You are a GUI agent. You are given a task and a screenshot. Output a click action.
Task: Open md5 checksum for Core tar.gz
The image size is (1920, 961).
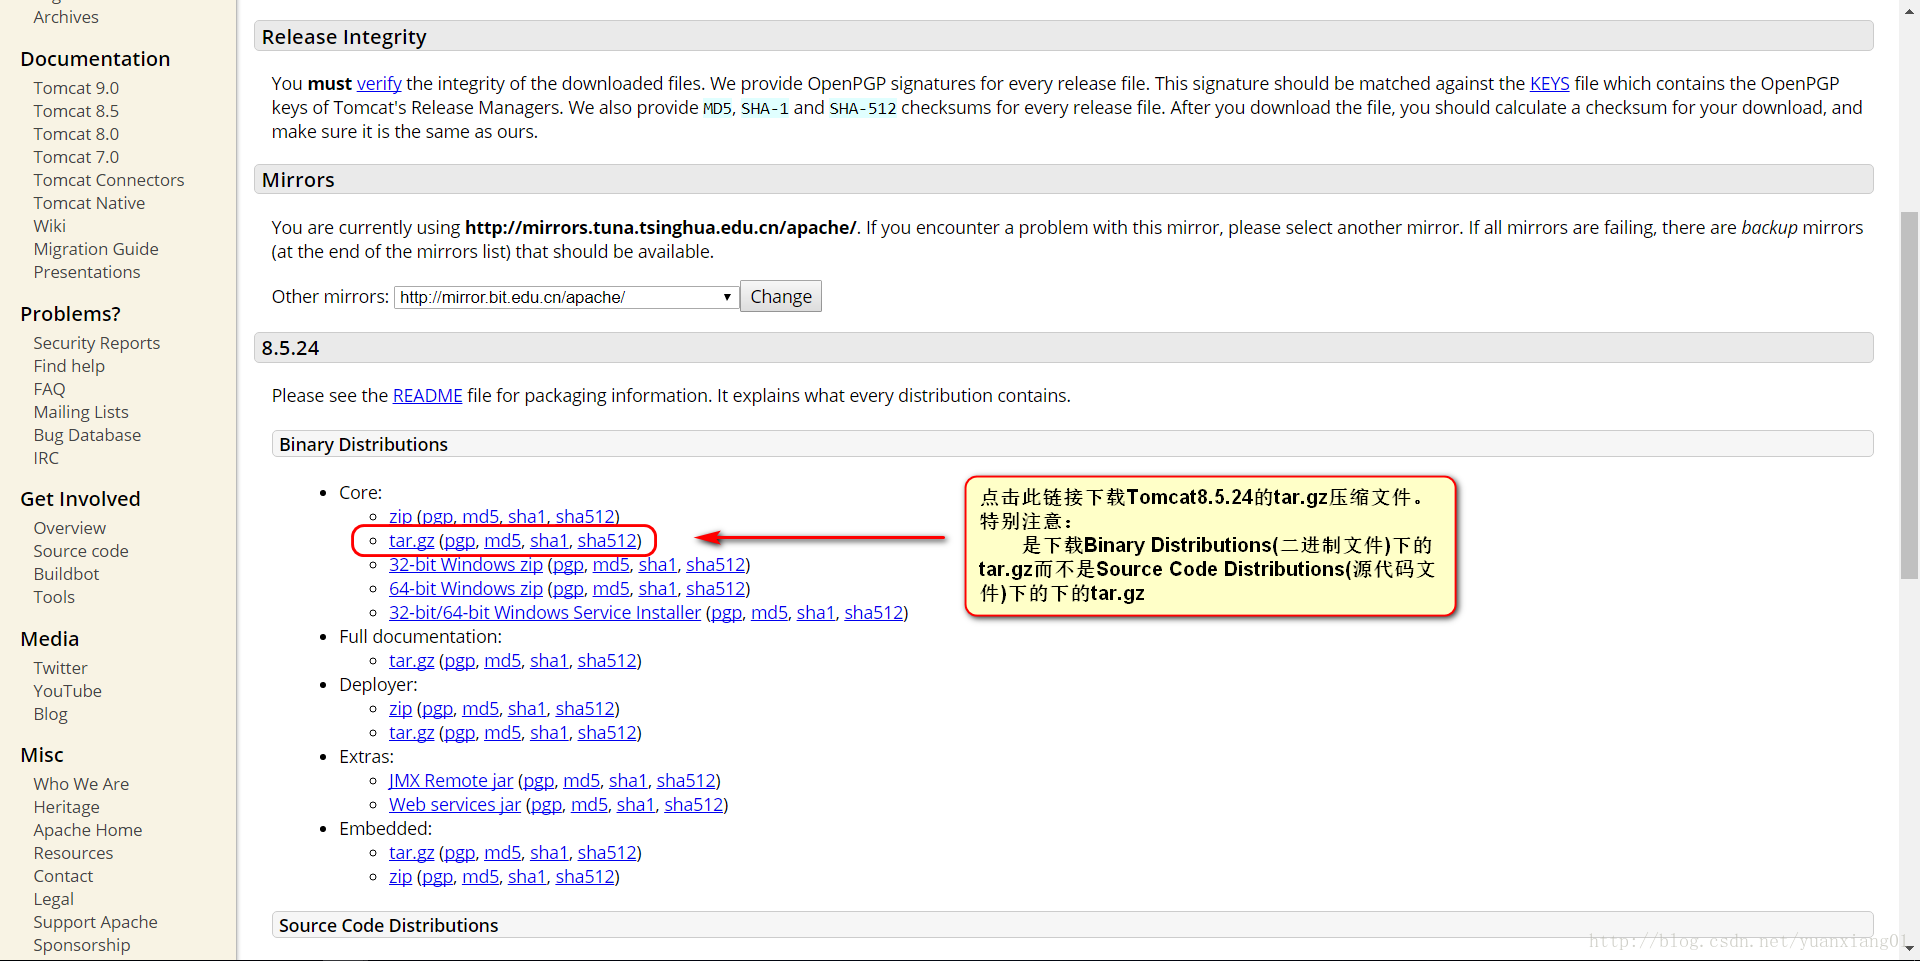502,541
